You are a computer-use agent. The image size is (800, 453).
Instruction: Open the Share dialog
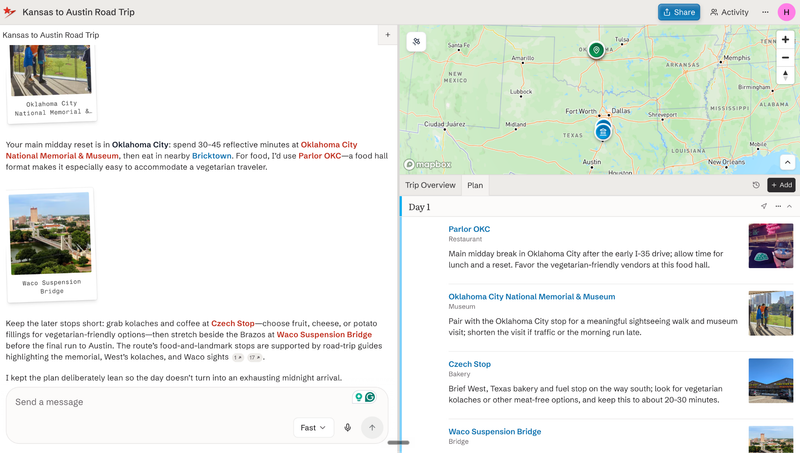click(679, 12)
